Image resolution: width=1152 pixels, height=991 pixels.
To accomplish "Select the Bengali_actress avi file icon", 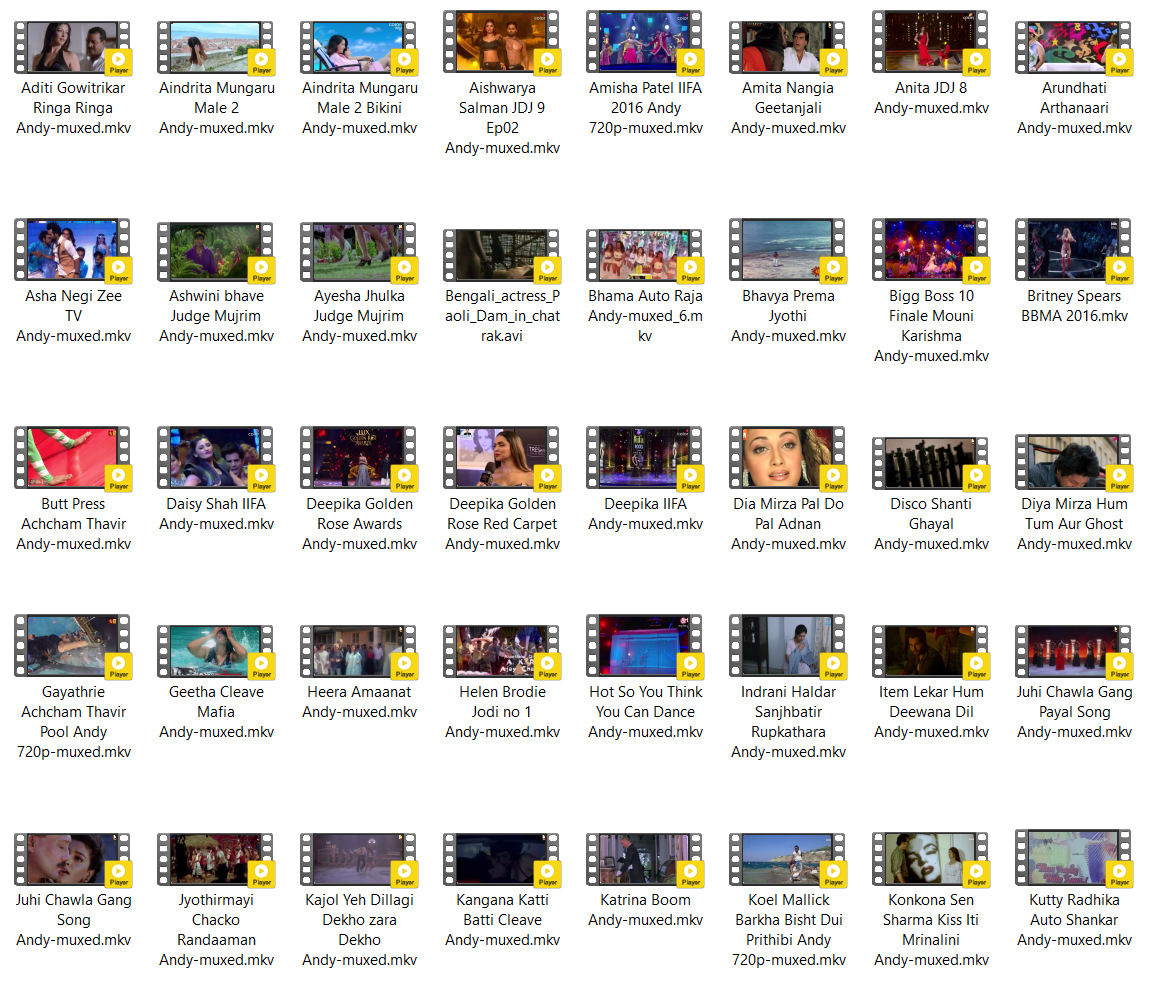I will coord(502,256).
